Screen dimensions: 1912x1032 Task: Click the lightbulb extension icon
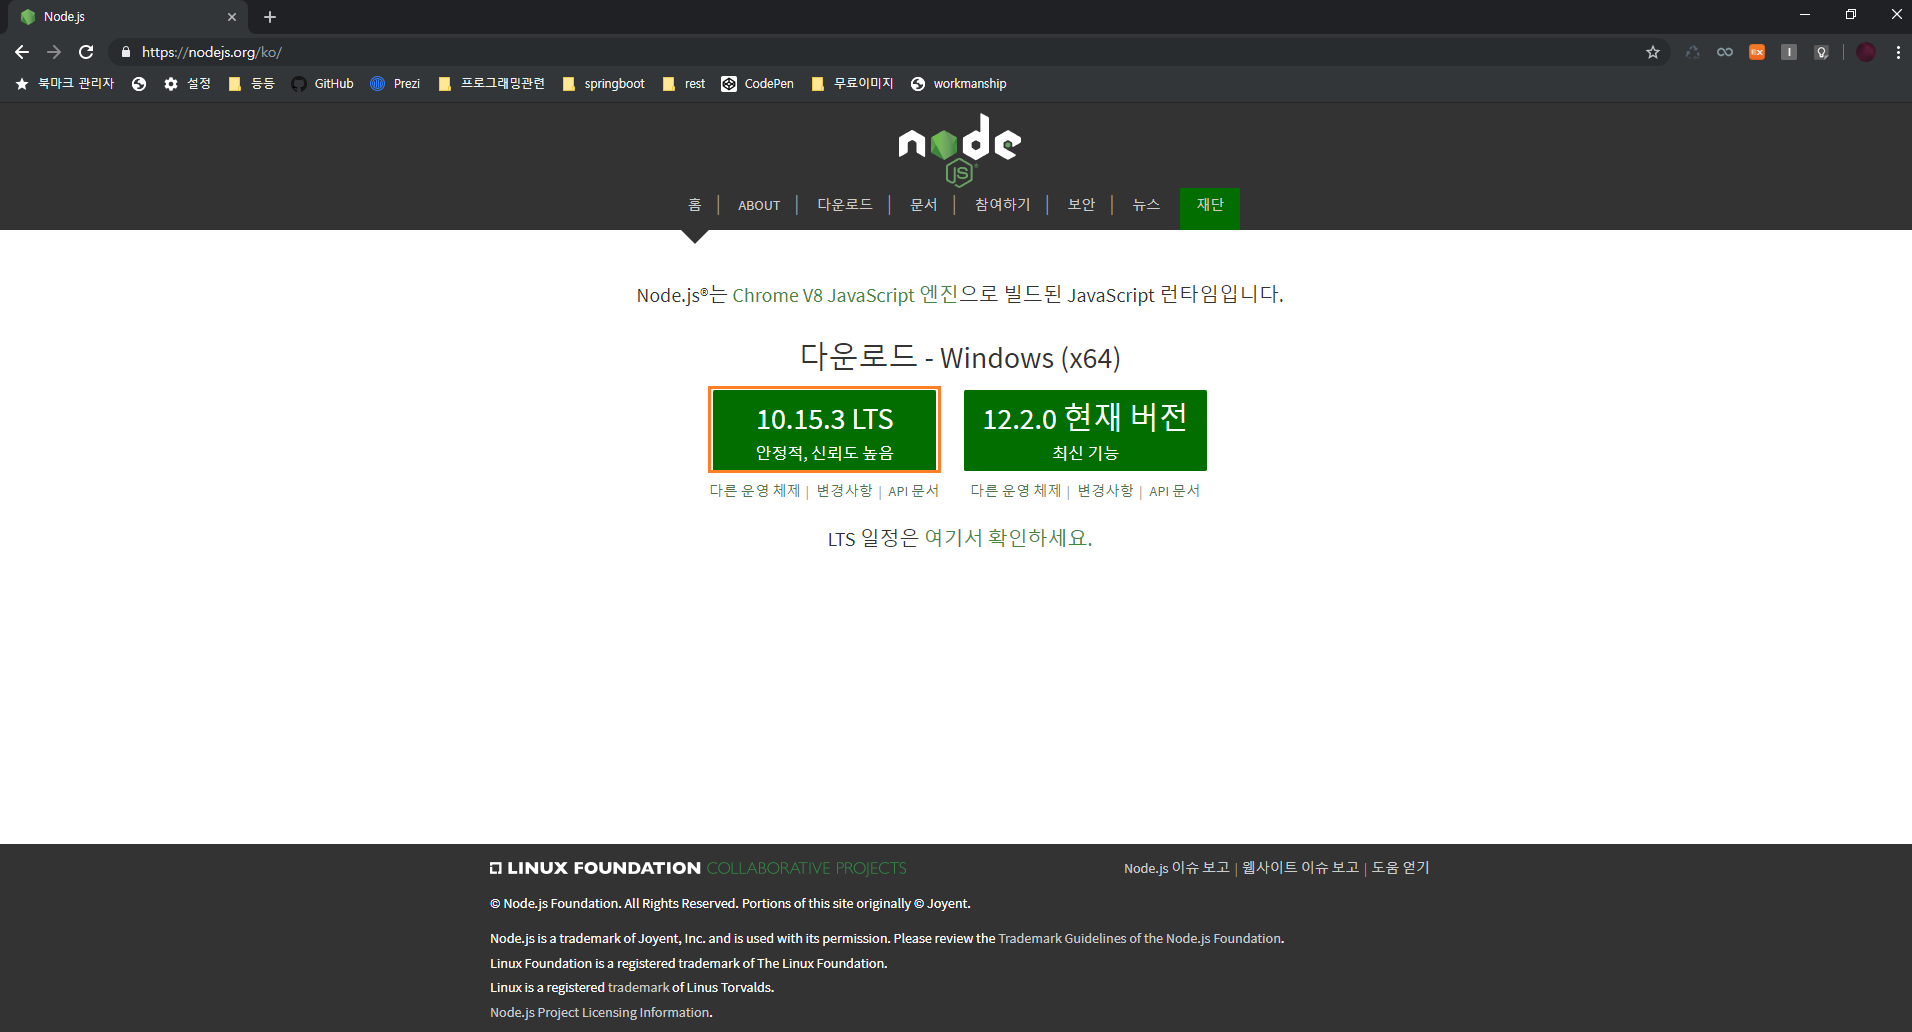coord(1822,52)
